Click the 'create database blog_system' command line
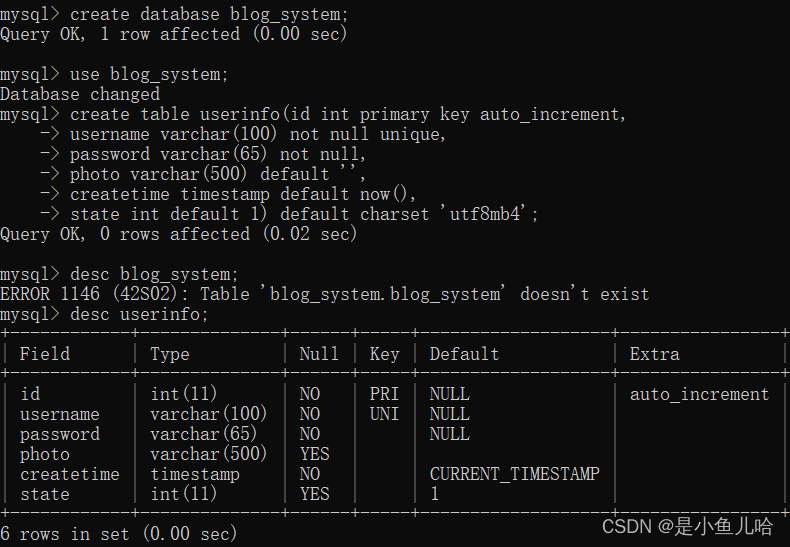This screenshot has width=790, height=547. (174, 14)
